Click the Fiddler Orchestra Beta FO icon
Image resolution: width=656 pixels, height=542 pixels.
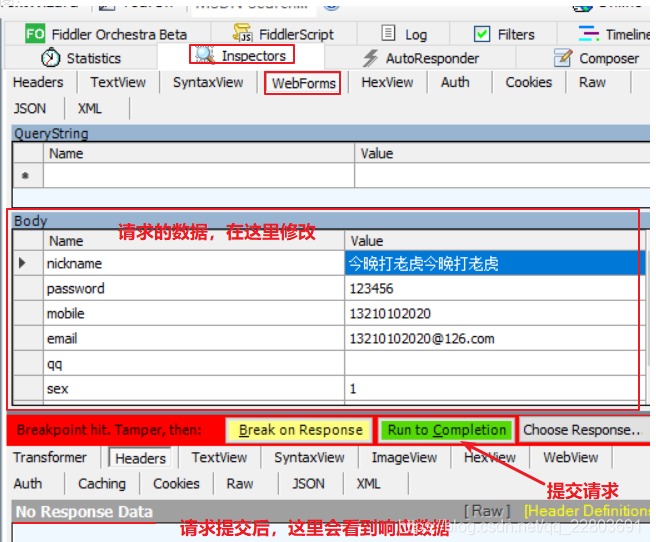tap(35, 33)
